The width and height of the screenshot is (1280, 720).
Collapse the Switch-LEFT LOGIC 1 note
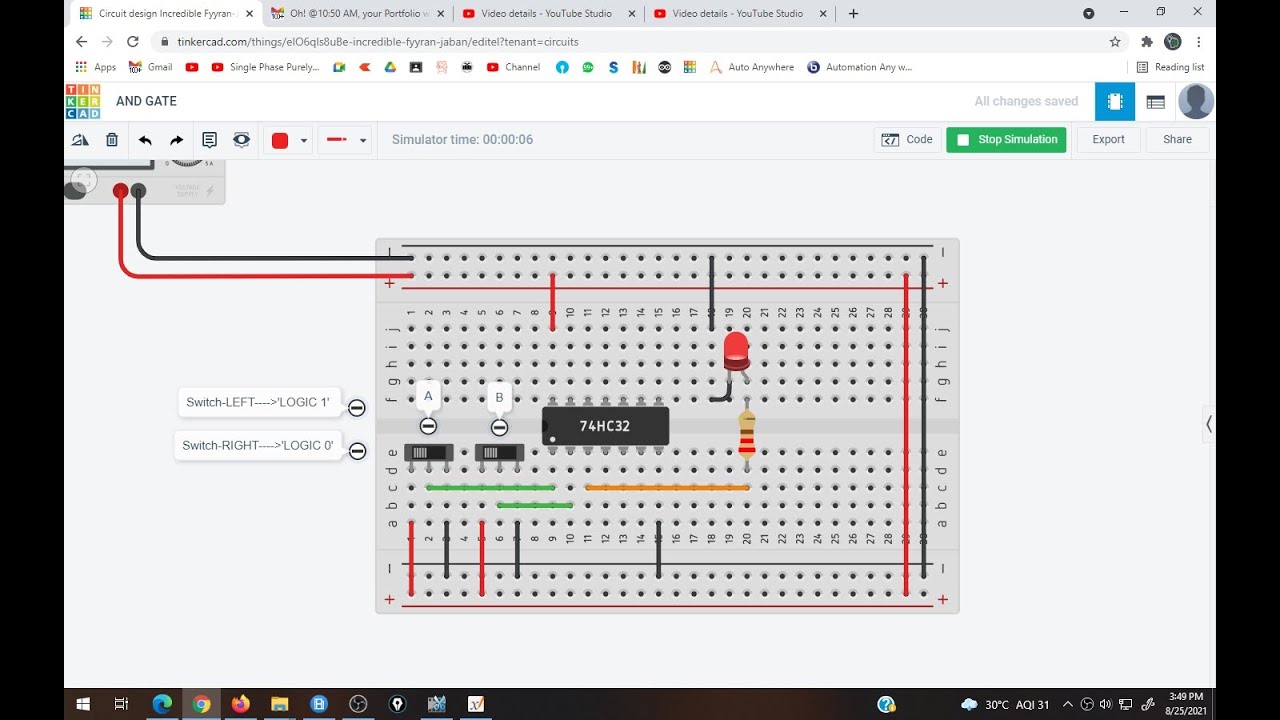tap(356, 407)
